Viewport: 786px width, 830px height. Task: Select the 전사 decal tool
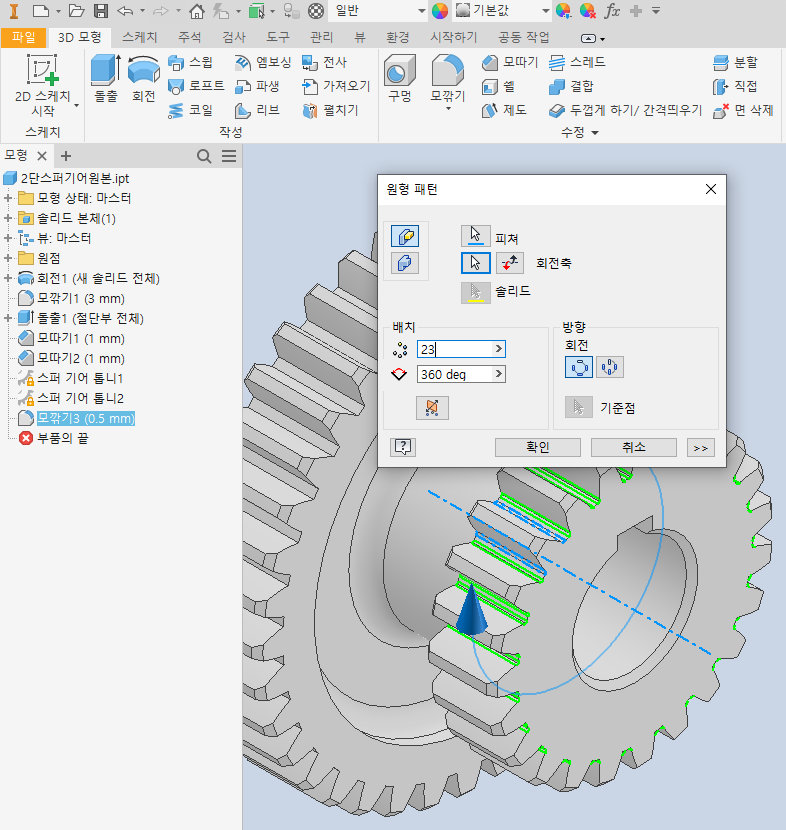(x=324, y=62)
